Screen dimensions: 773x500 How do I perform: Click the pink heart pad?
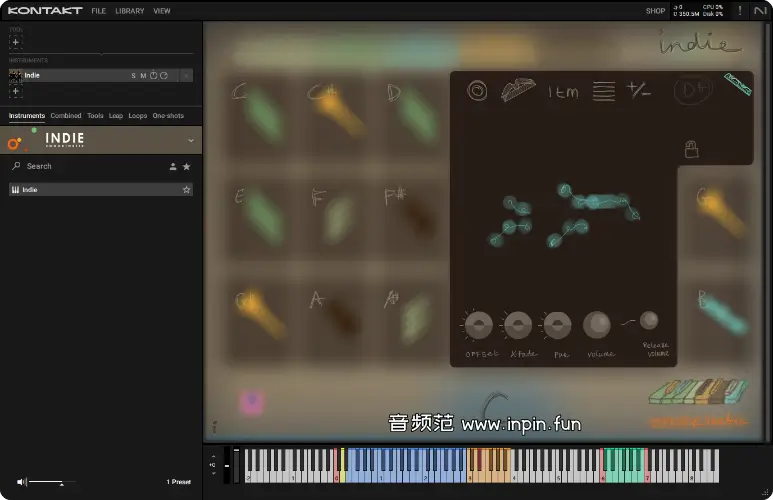click(252, 402)
